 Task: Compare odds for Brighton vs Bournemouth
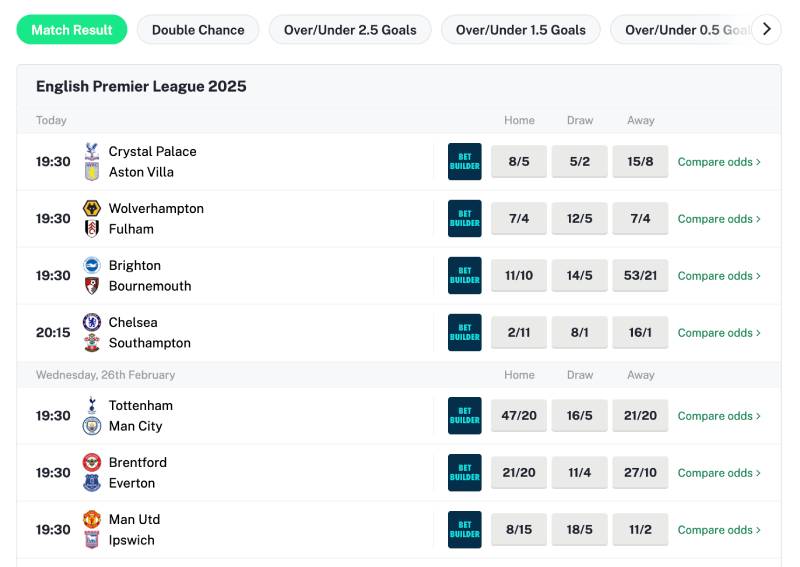[719, 276]
